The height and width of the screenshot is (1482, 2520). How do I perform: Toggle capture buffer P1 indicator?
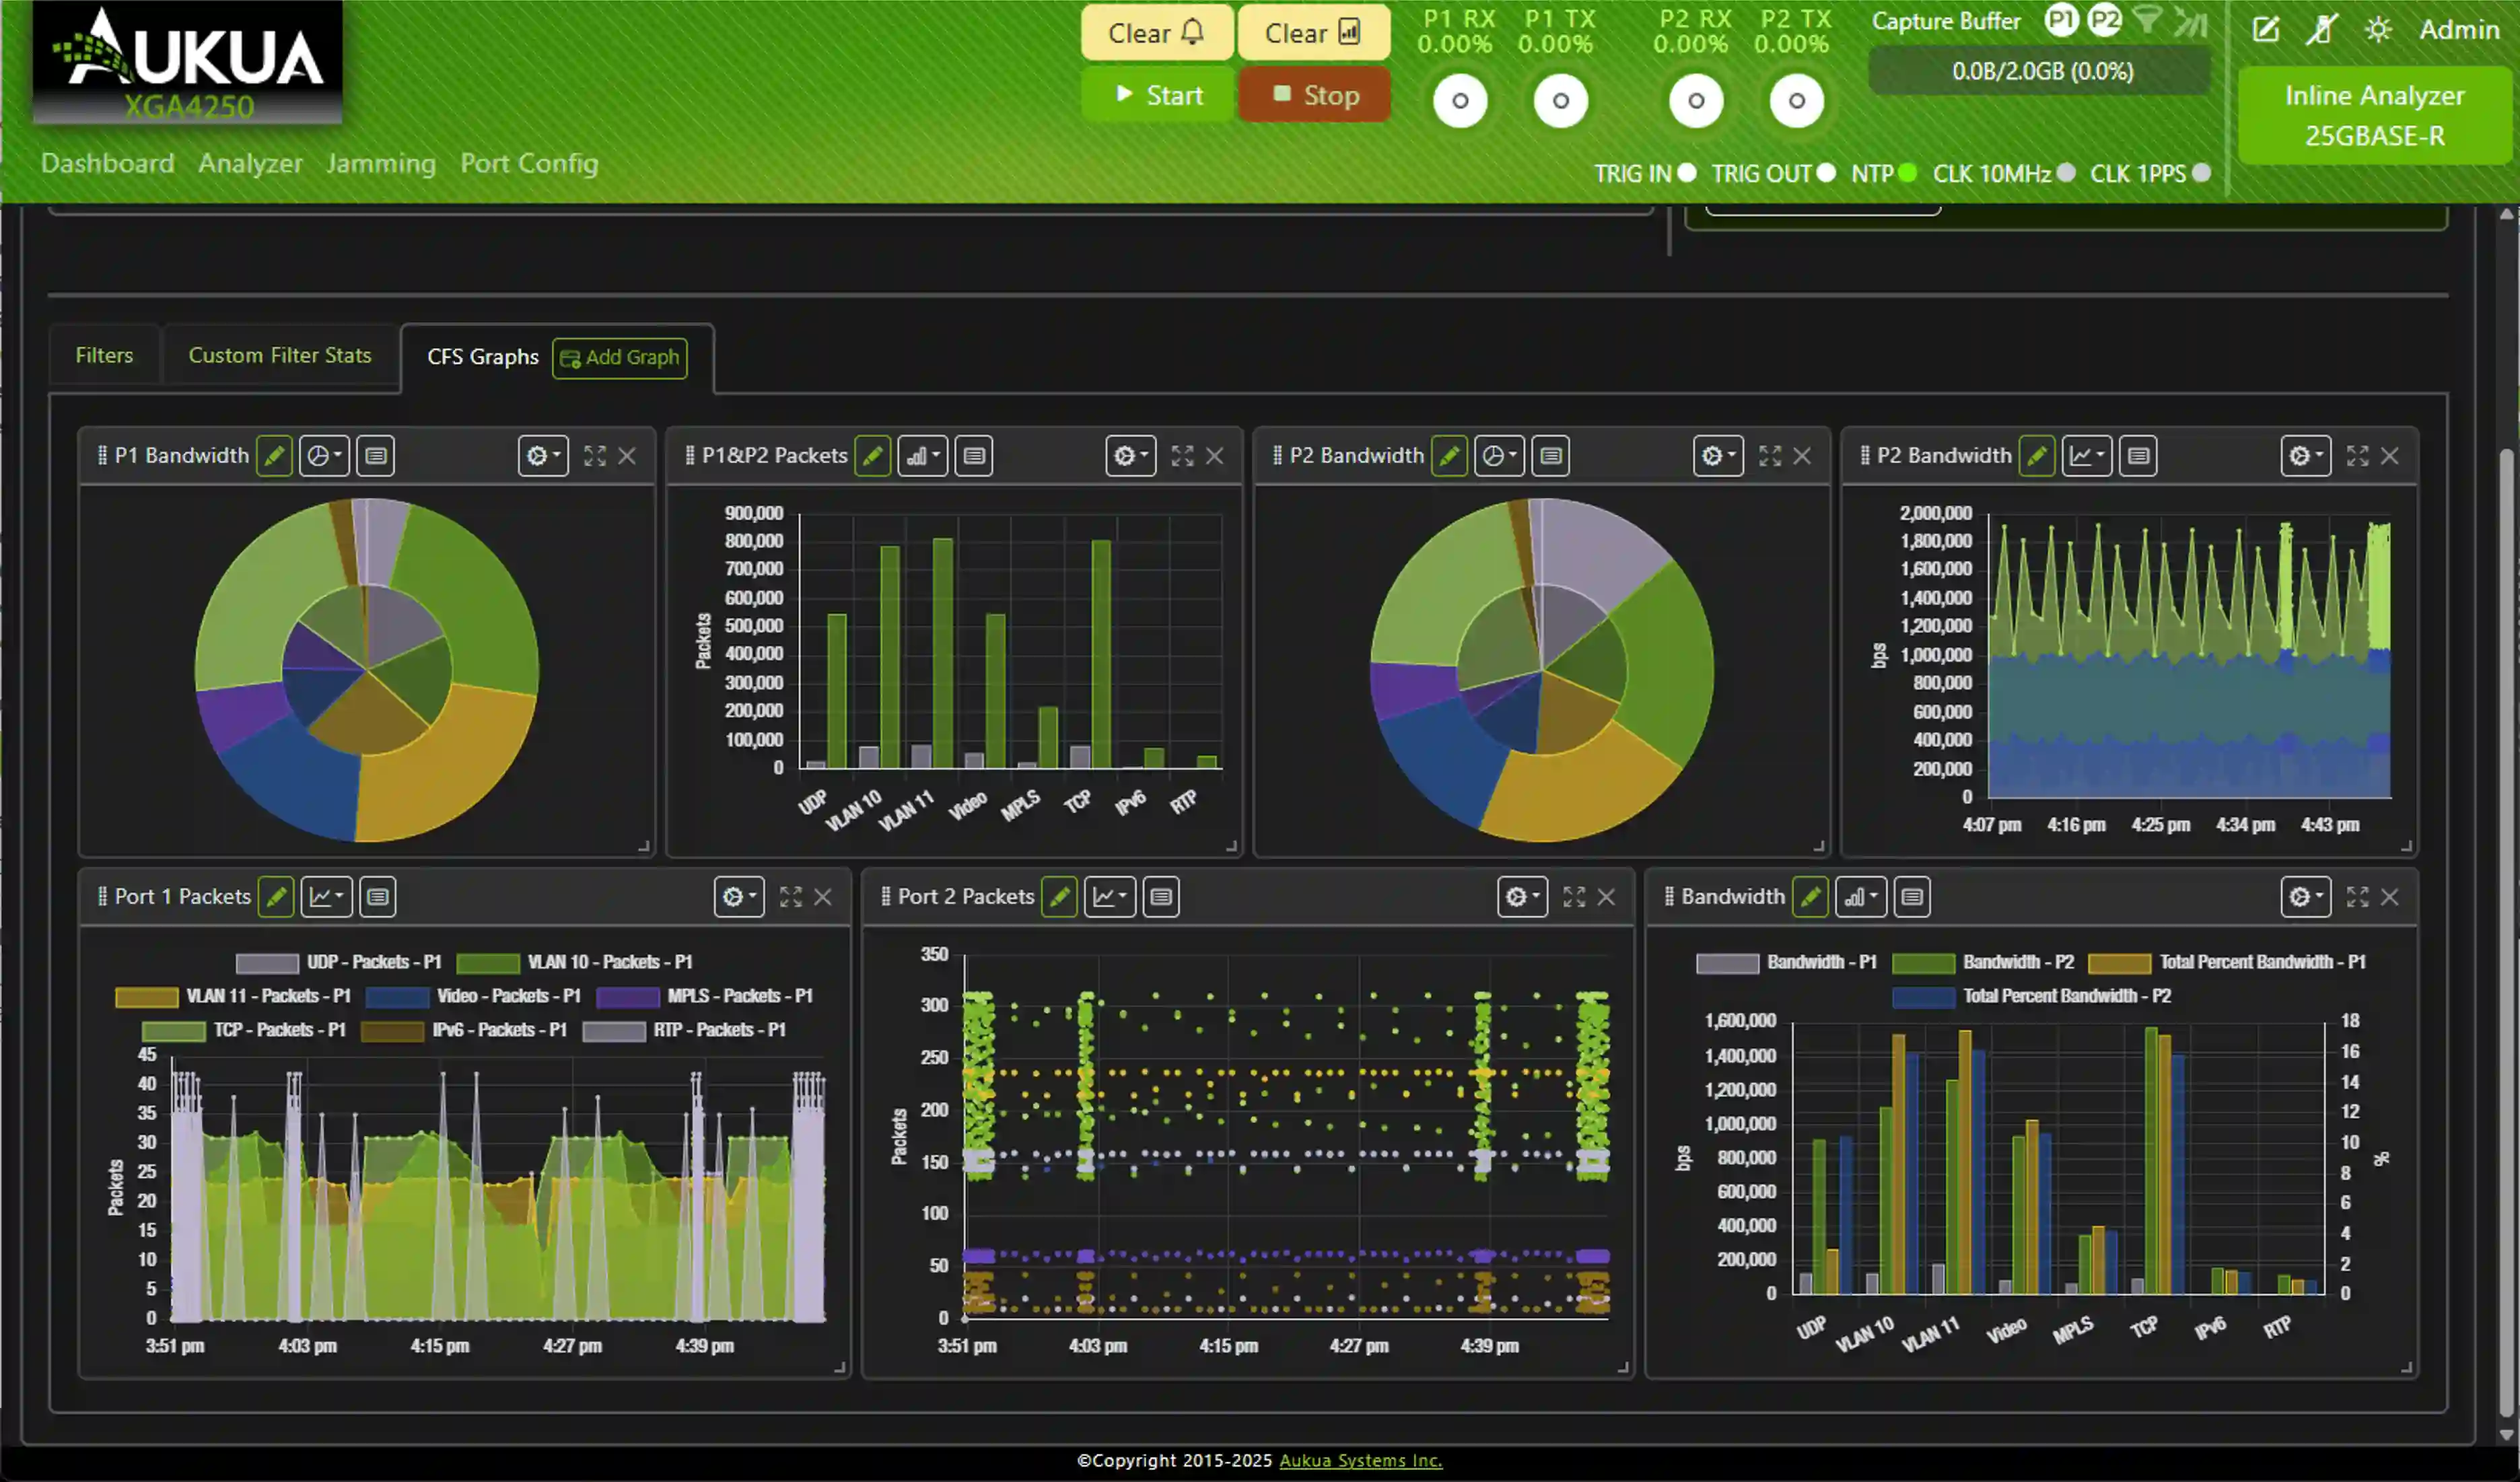pyautogui.click(x=2061, y=20)
